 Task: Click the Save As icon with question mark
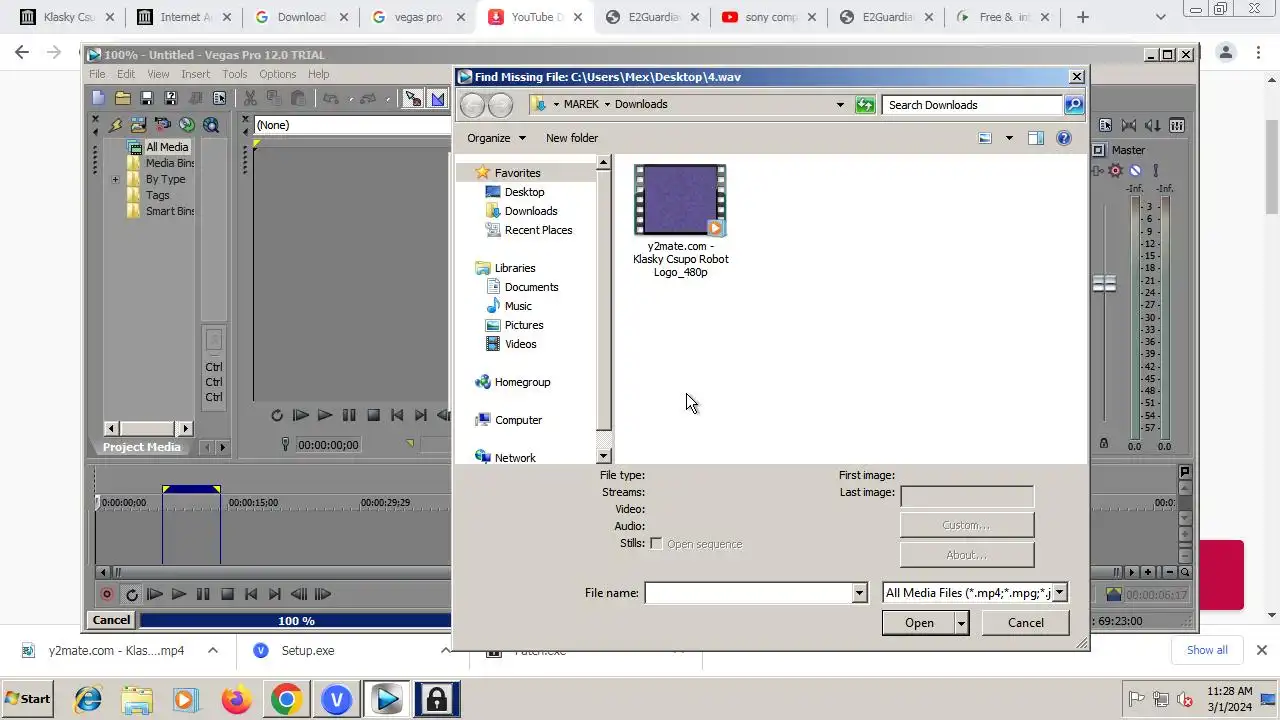tap(170, 98)
